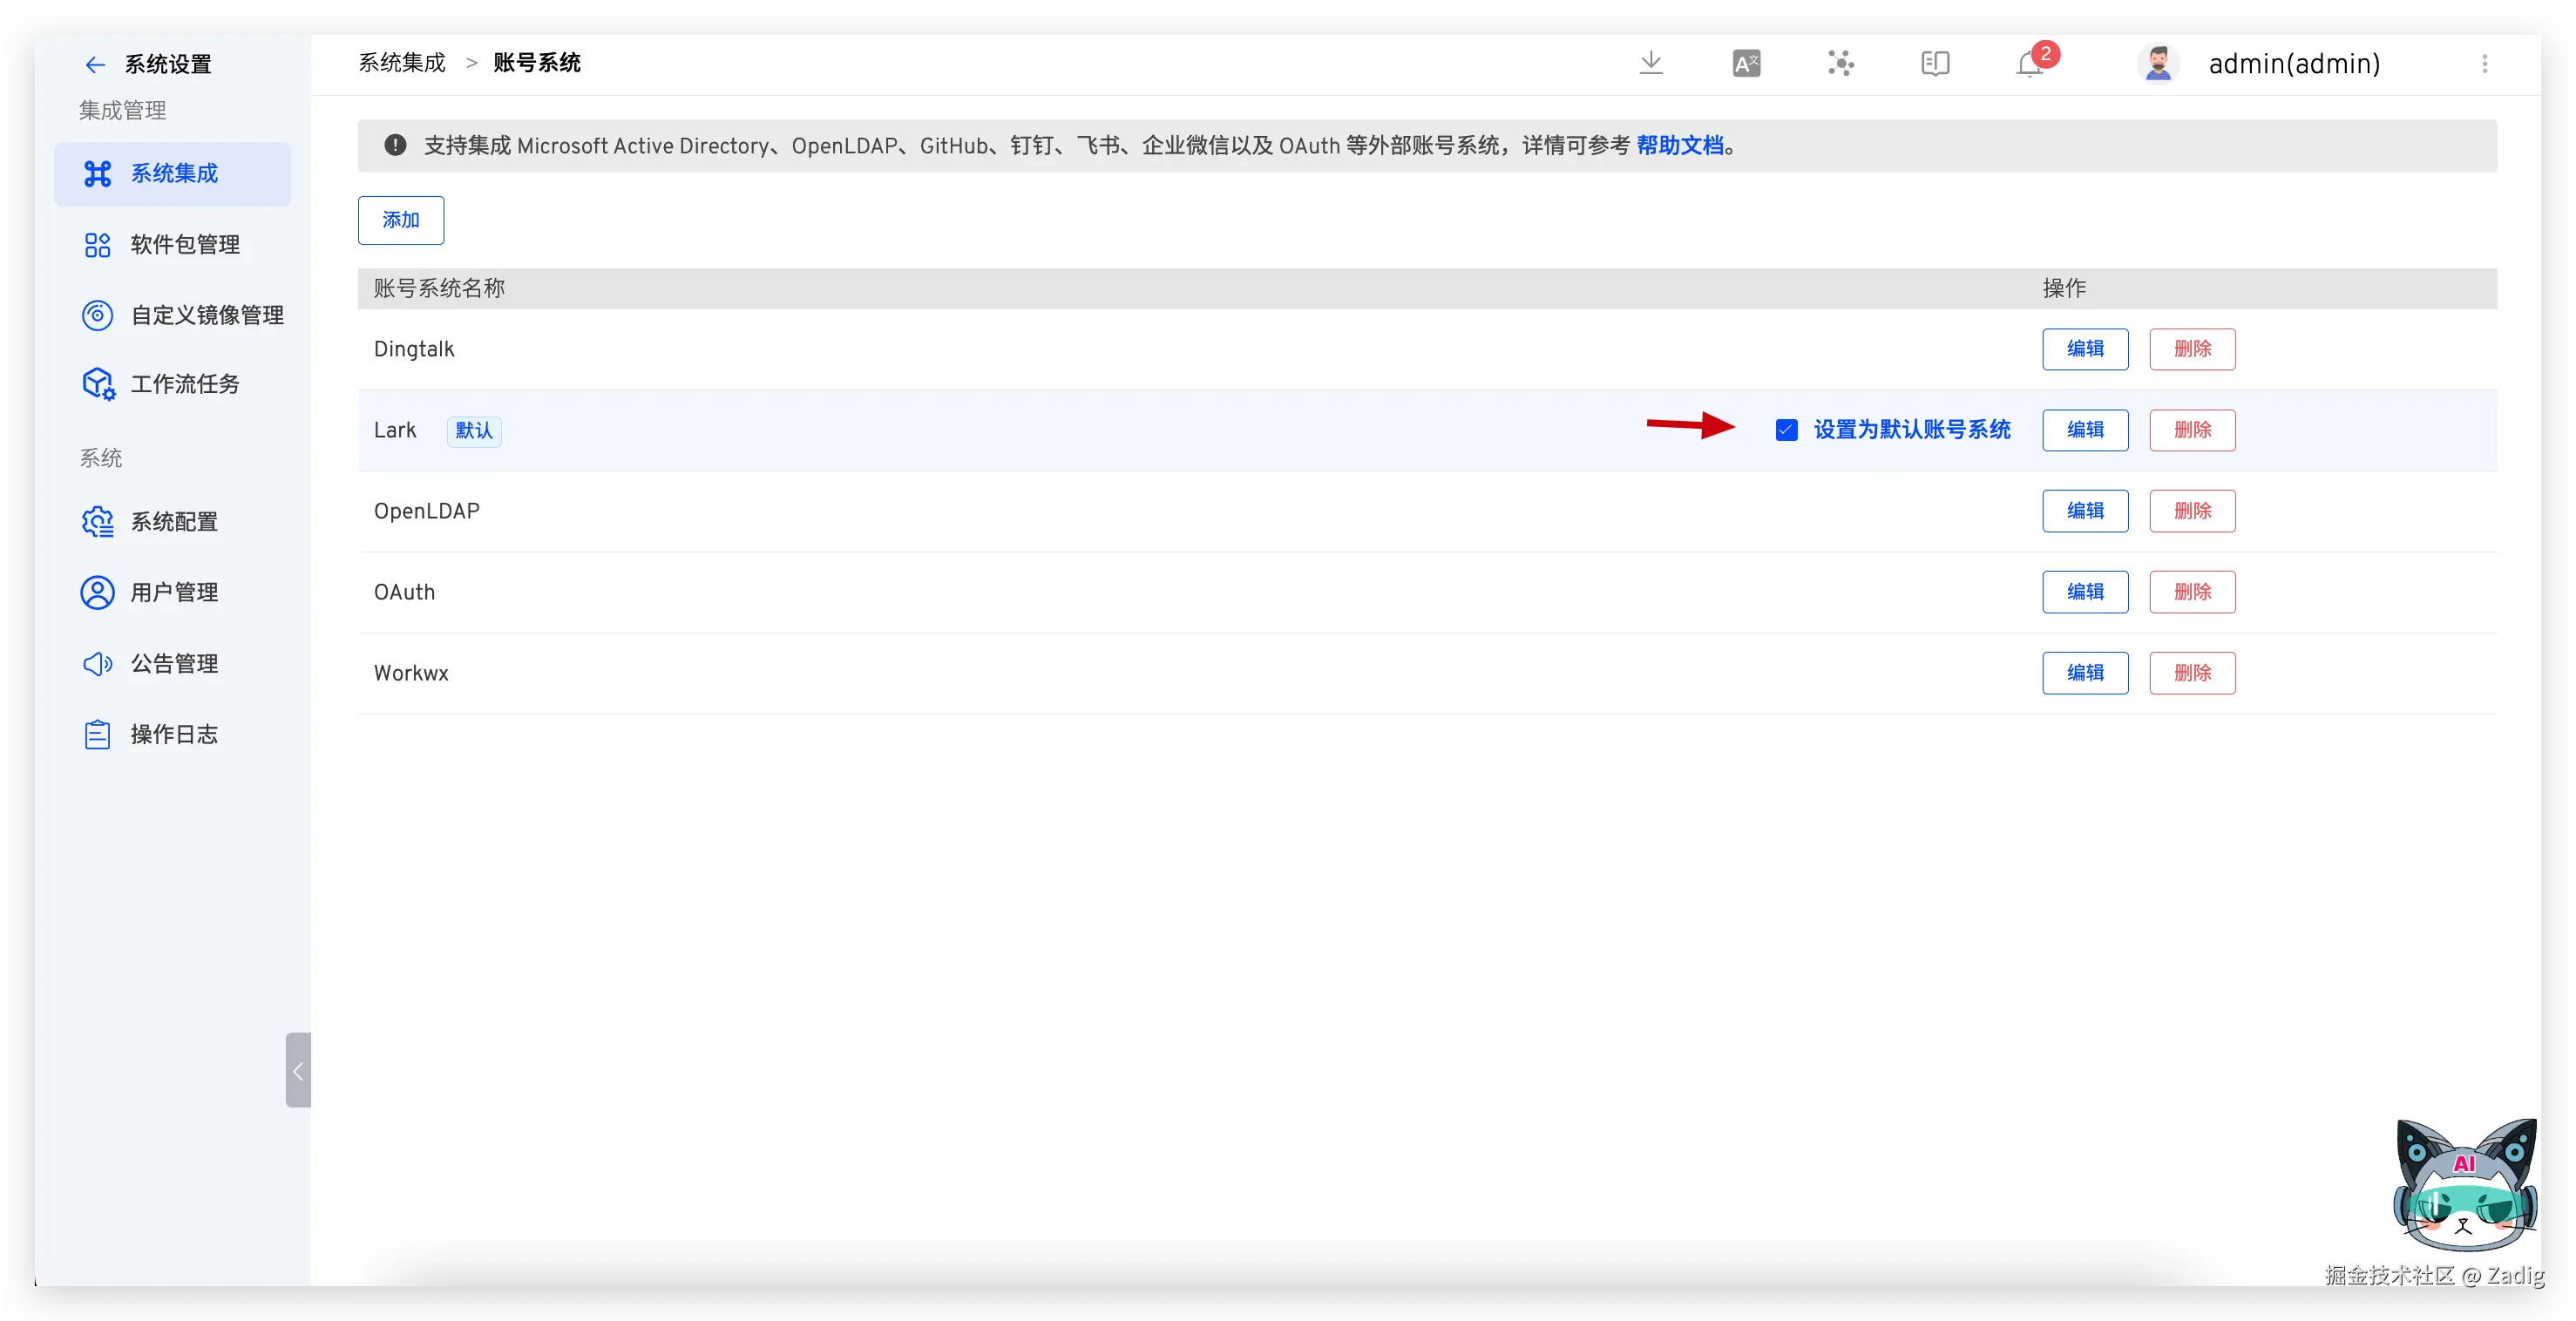This screenshot has width=2576, height=1321.
Task: Open the language translation icon
Action: pyautogui.click(x=1746, y=64)
